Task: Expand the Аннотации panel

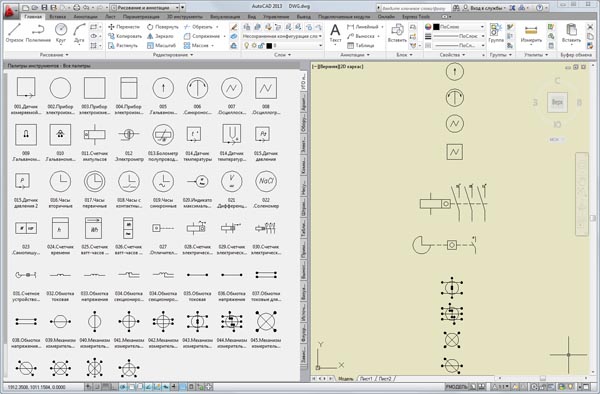Action: pyautogui.click(x=355, y=55)
